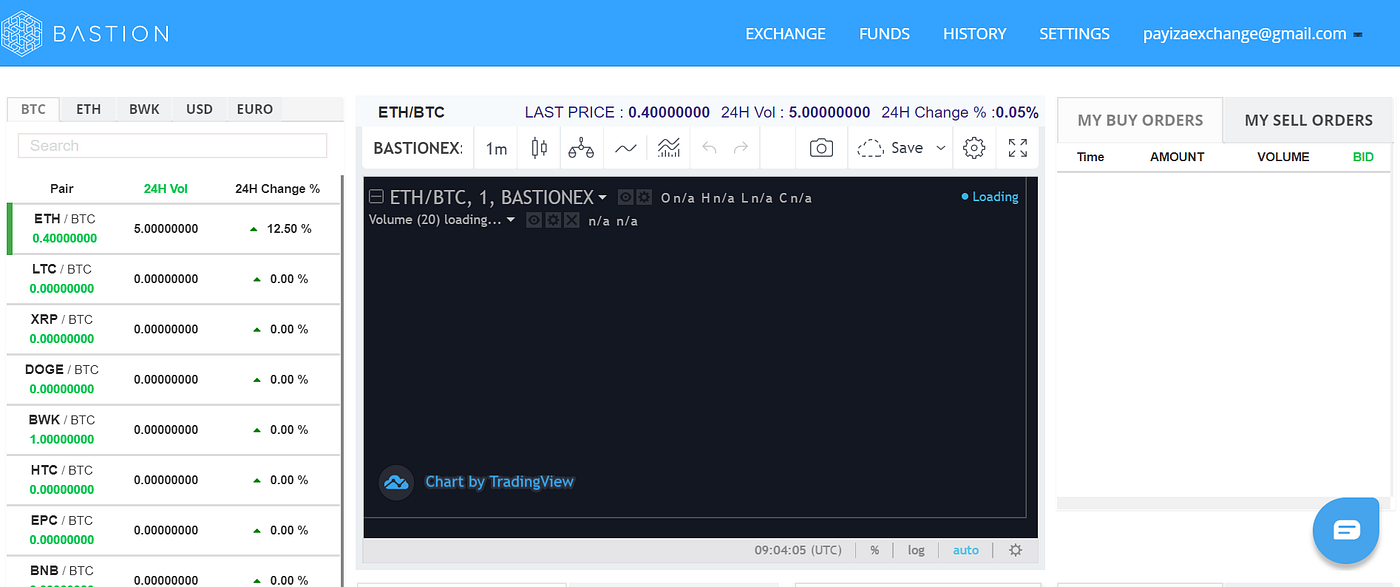Take a chart snapshot with camera icon
Screen dimensions: 1400x587
point(821,148)
